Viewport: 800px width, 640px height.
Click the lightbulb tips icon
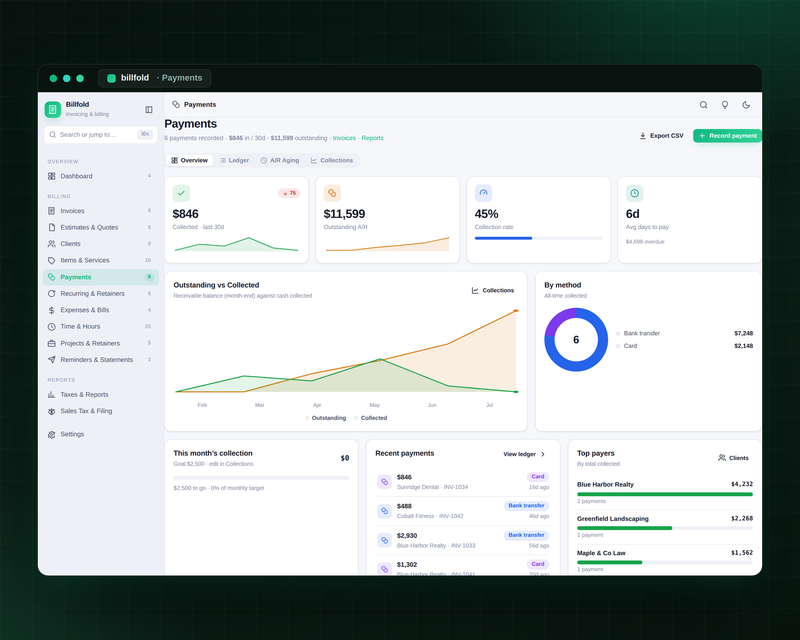tap(724, 105)
